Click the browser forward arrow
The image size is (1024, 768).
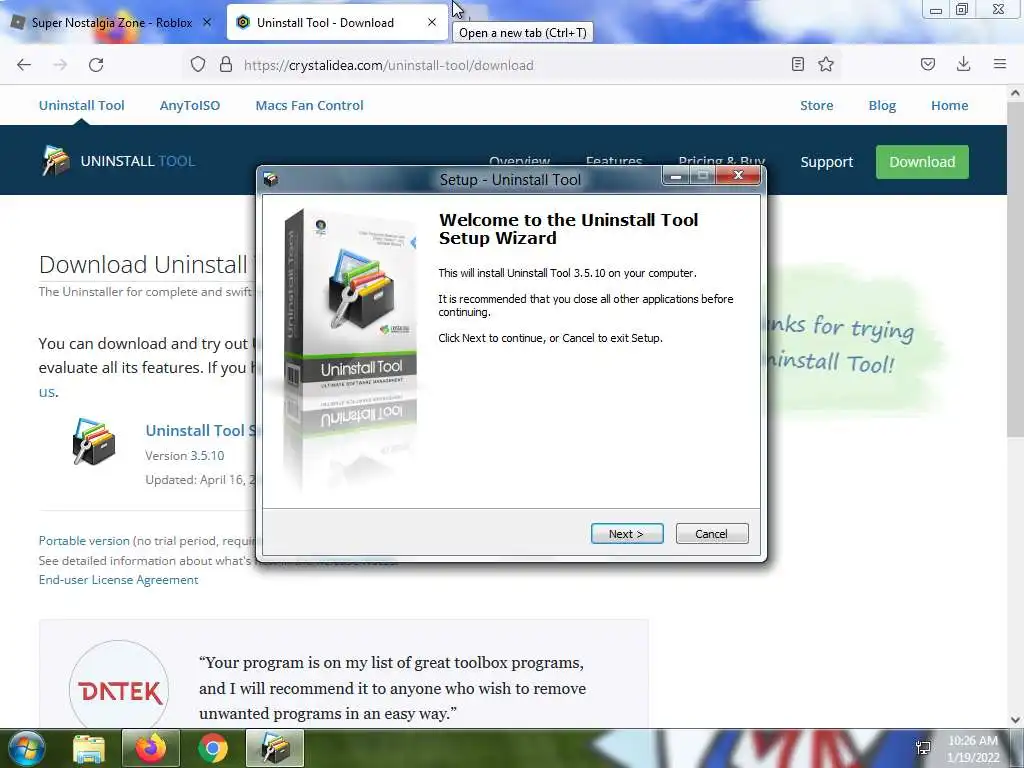(60, 65)
